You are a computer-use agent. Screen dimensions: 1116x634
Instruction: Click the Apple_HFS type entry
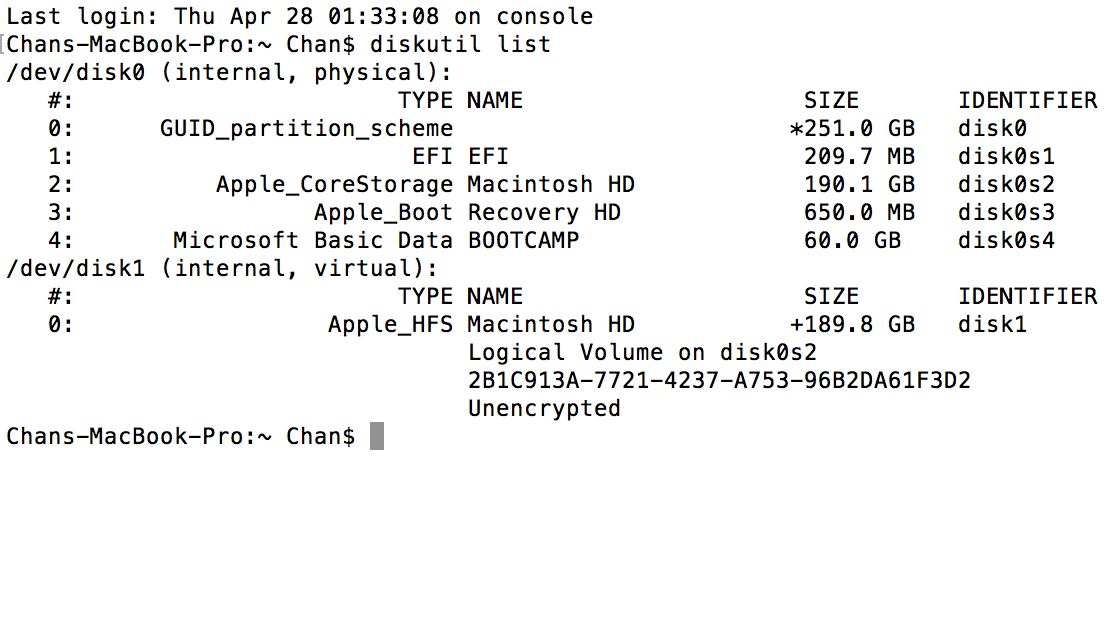[390, 325]
